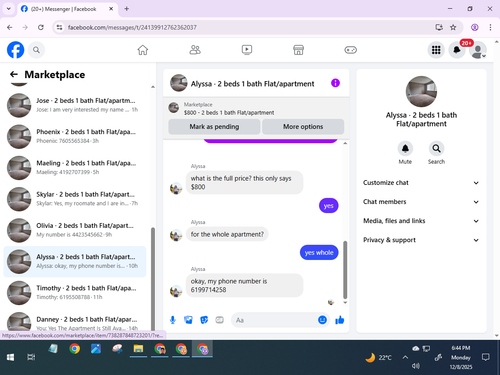
Task: Open the Marketplace storefront icon
Action: pos(298,50)
